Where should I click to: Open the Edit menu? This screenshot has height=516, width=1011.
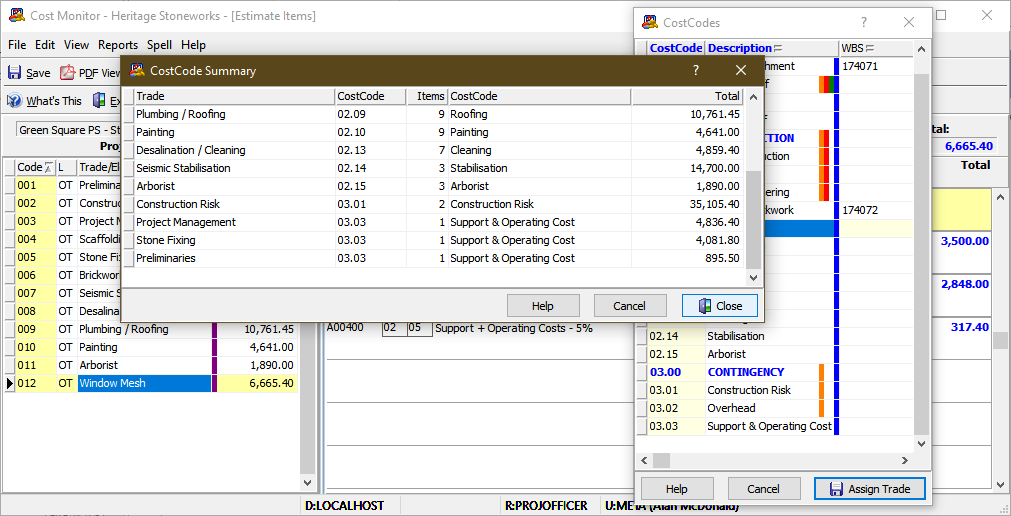point(45,45)
